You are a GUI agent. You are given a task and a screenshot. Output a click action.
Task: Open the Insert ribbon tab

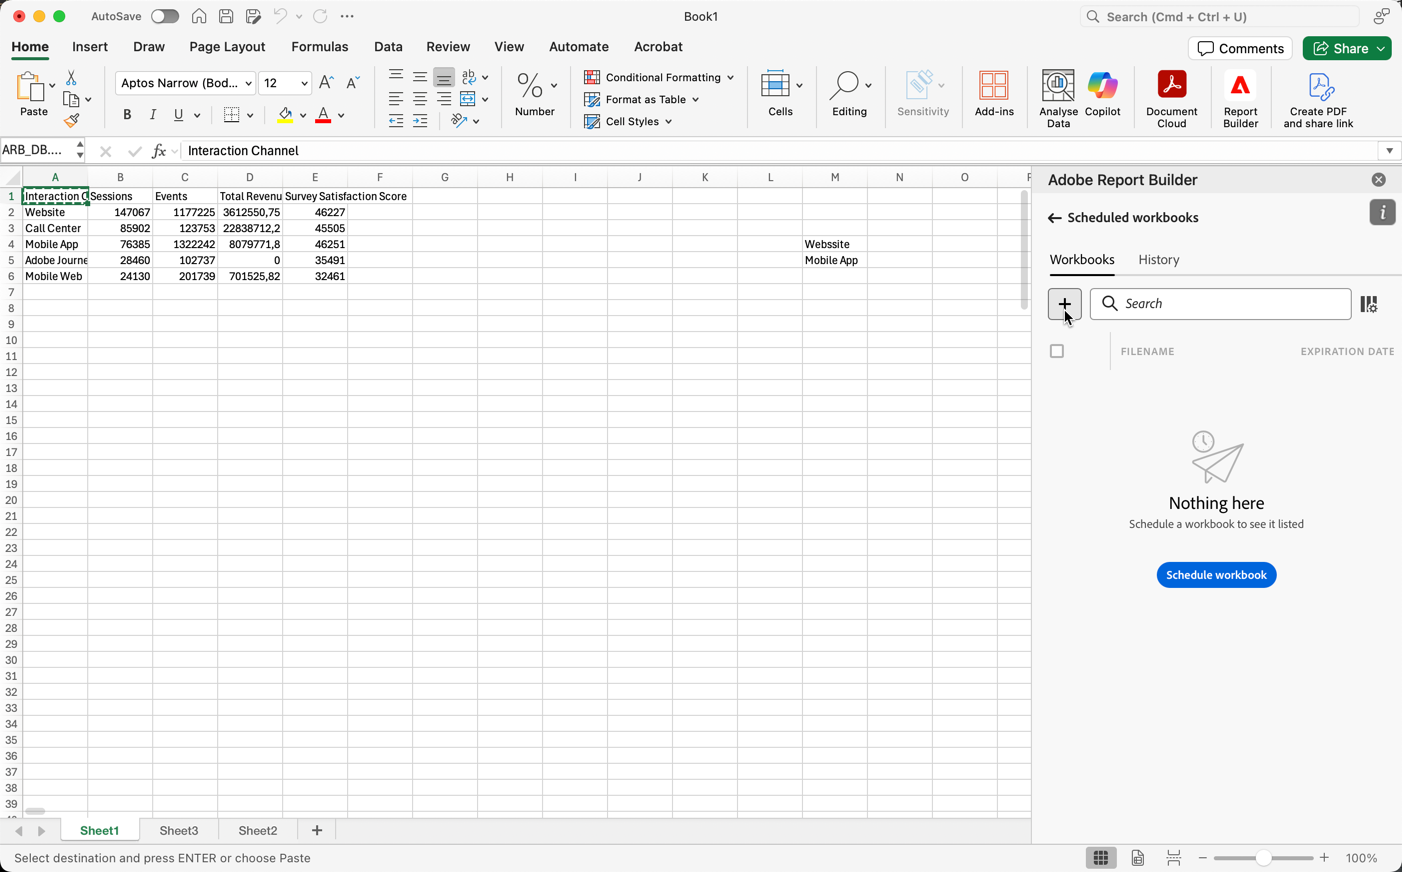(x=90, y=47)
